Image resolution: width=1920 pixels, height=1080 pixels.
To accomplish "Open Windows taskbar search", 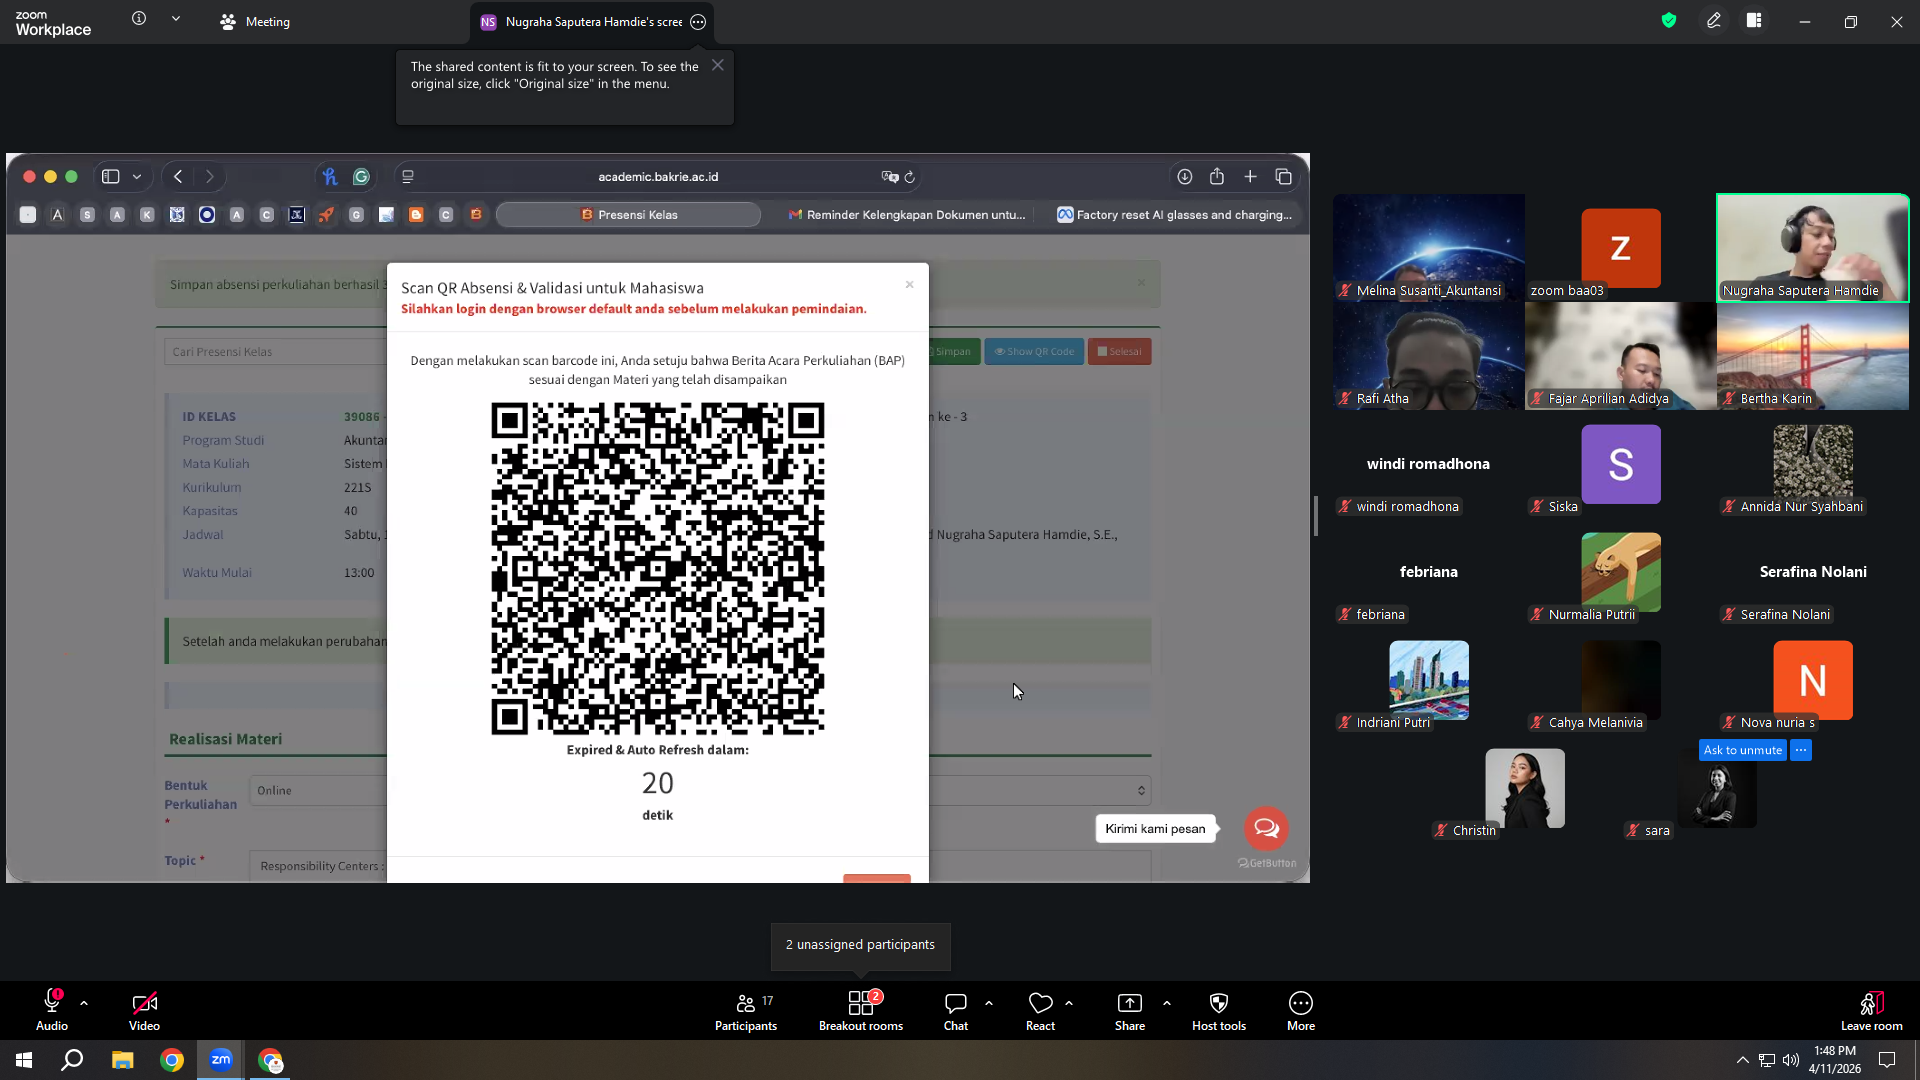I will (x=72, y=1060).
